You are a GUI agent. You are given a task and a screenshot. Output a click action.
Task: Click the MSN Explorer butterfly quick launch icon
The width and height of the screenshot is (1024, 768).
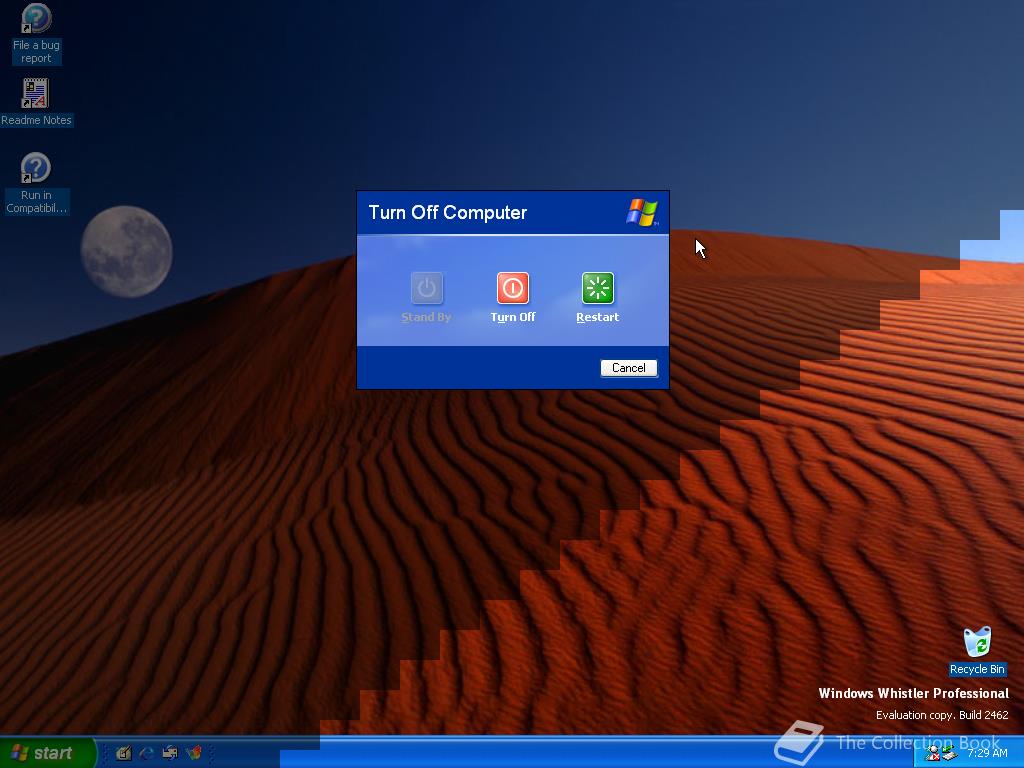[x=194, y=753]
